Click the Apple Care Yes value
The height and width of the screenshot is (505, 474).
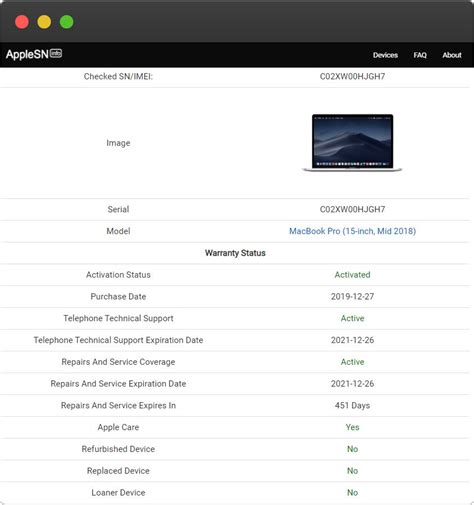pos(352,427)
